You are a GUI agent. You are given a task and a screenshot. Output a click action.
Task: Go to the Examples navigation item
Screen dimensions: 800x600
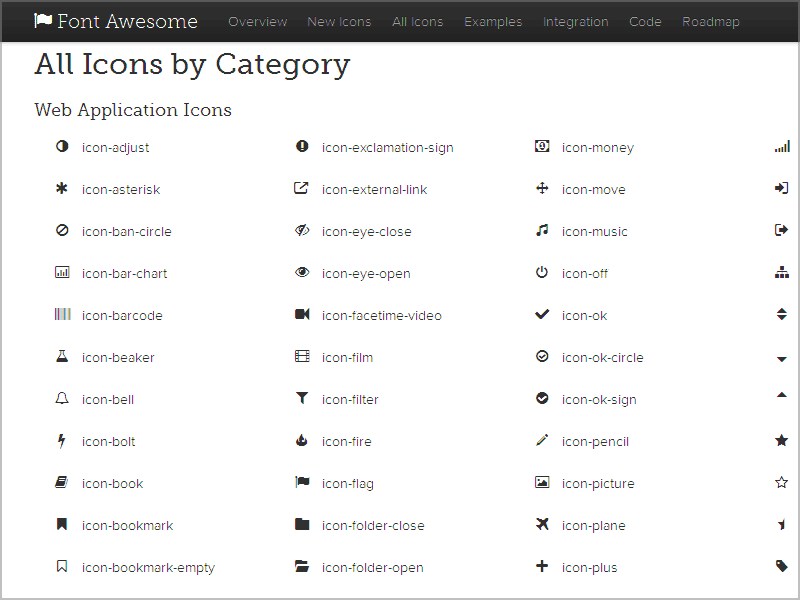[x=493, y=21]
